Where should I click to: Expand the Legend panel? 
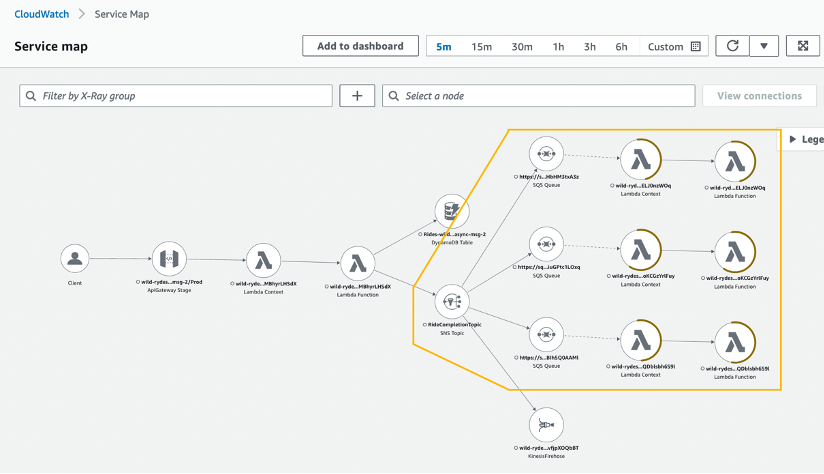pyautogui.click(x=801, y=139)
